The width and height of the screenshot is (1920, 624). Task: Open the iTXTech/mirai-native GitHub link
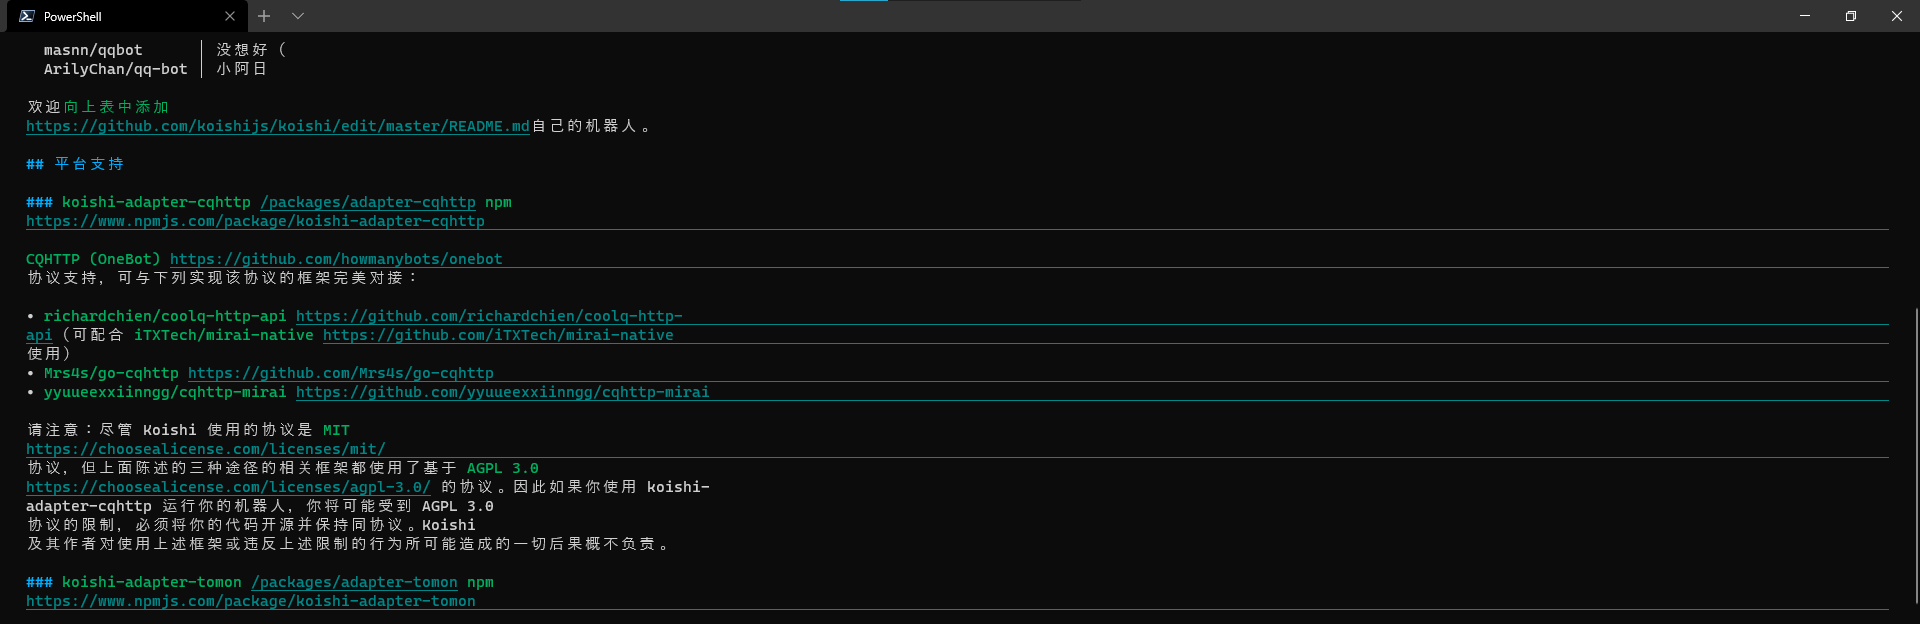[497, 335]
